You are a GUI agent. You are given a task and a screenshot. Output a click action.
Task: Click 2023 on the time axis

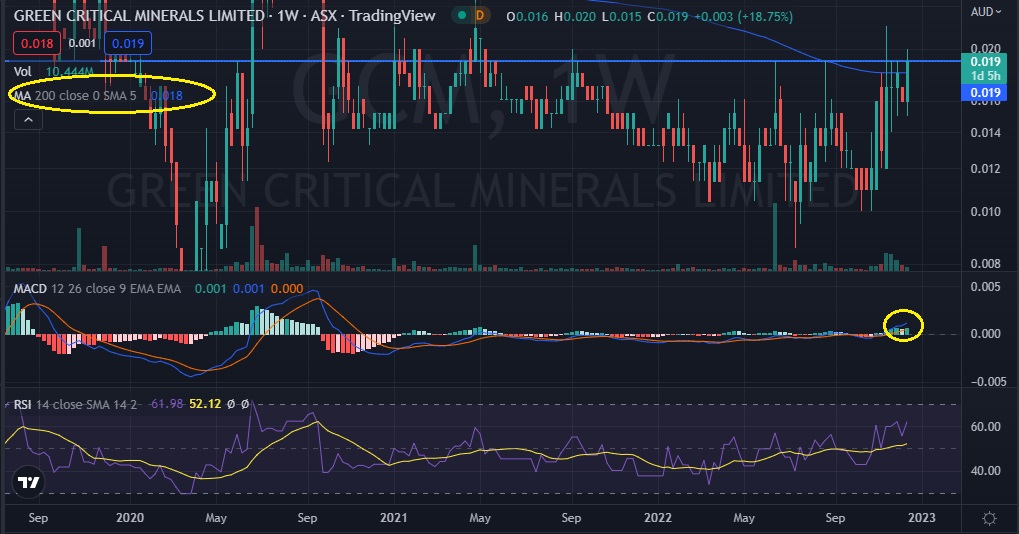pos(922,518)
